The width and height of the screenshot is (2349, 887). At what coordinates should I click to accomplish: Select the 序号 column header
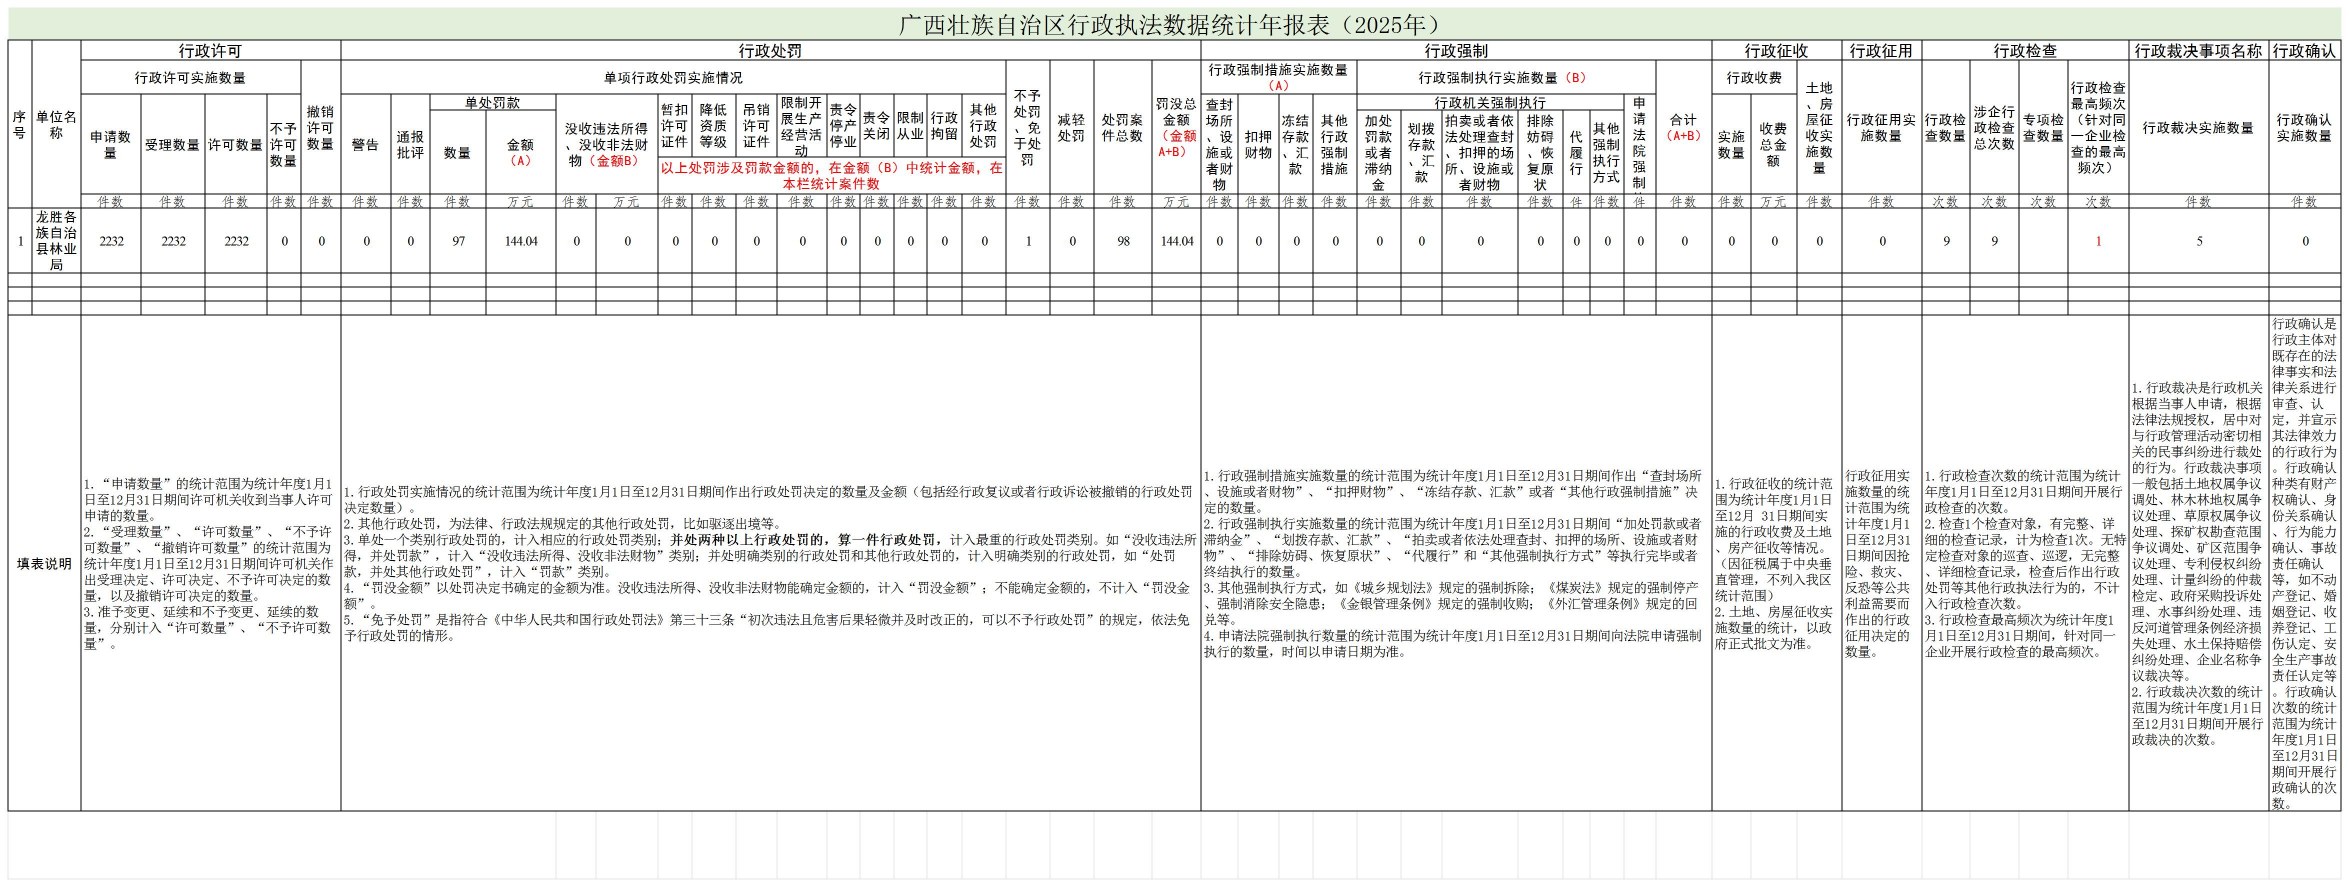pos(20,125)
